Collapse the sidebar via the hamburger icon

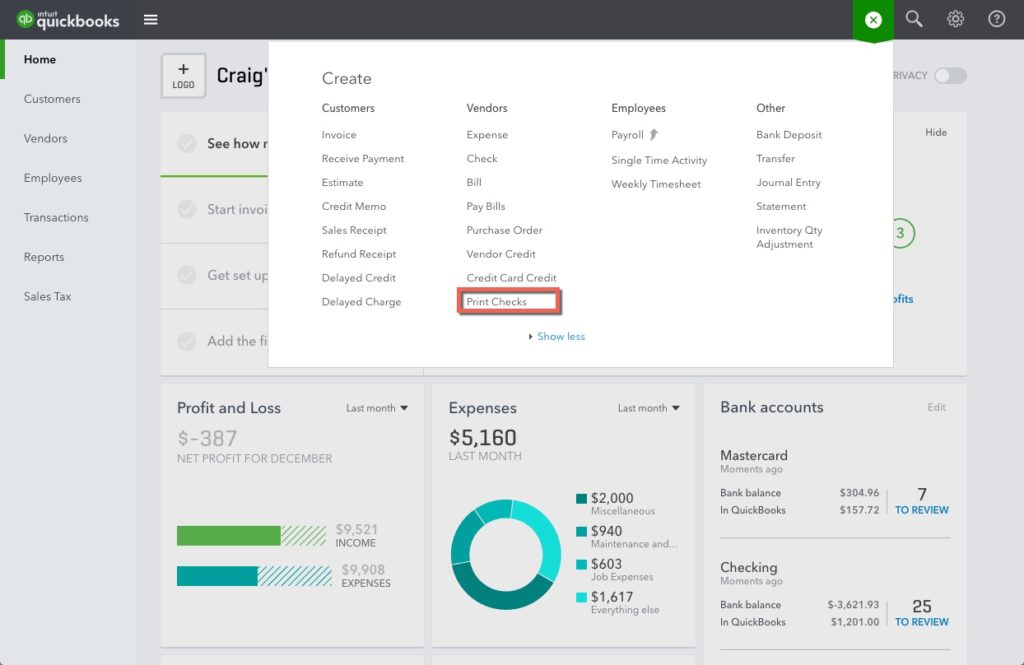pyautogui.click(x=150, y=19)
